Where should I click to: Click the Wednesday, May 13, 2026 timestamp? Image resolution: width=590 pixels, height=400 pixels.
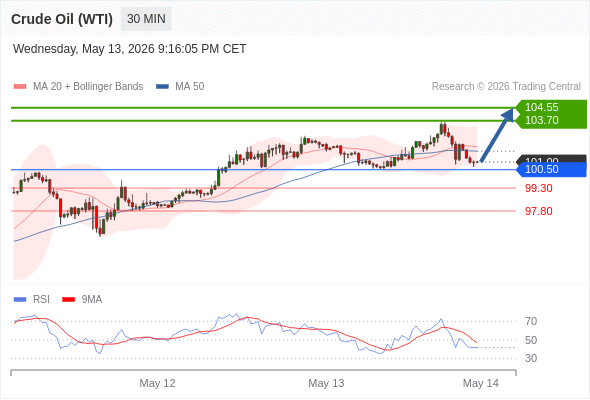coord(129,49)
